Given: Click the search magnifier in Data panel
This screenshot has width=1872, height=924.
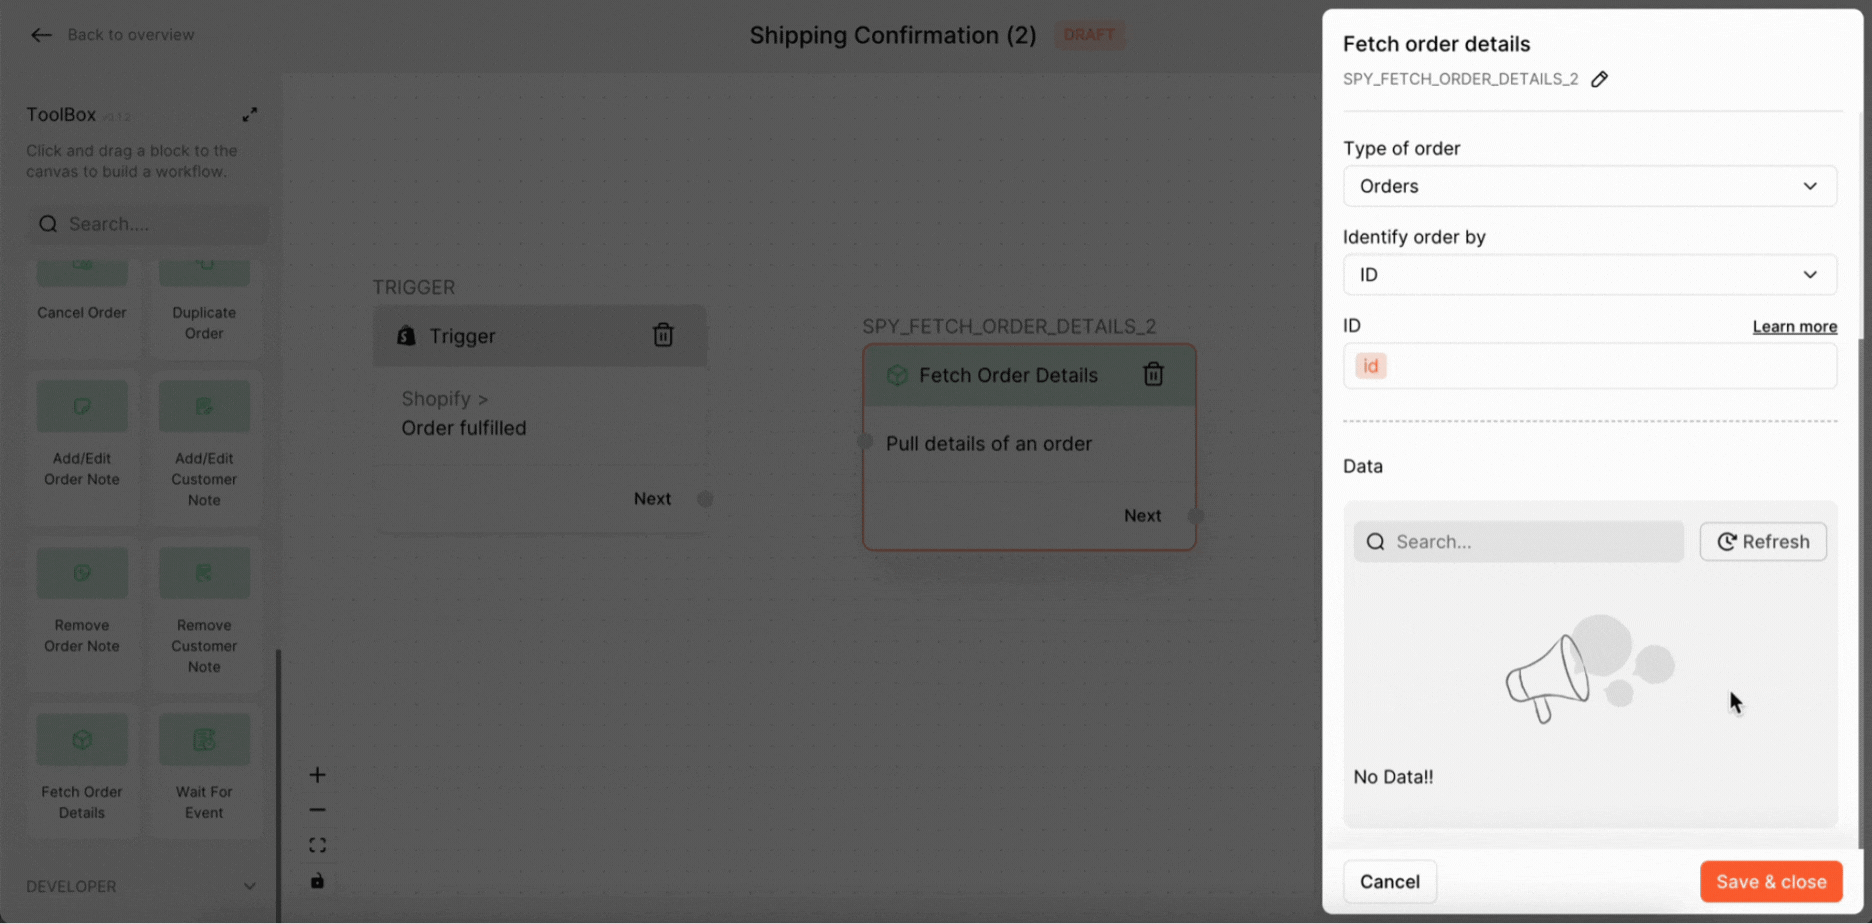Looking at the screenshot, I should 1376,542.
